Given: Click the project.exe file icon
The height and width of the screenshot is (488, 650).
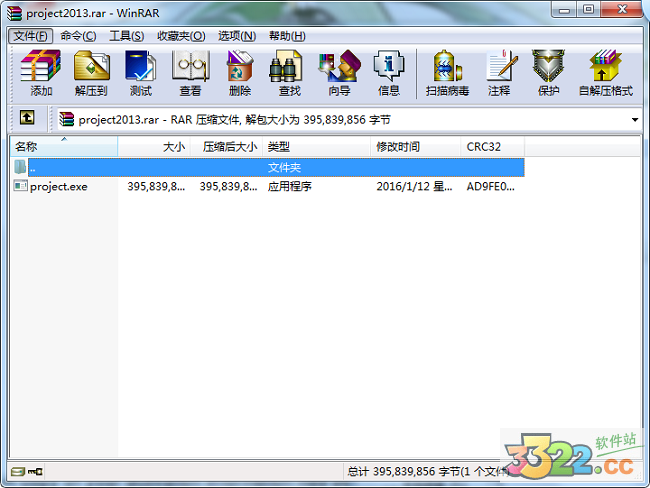Looking at the screenshot, I should pos(20,186).
